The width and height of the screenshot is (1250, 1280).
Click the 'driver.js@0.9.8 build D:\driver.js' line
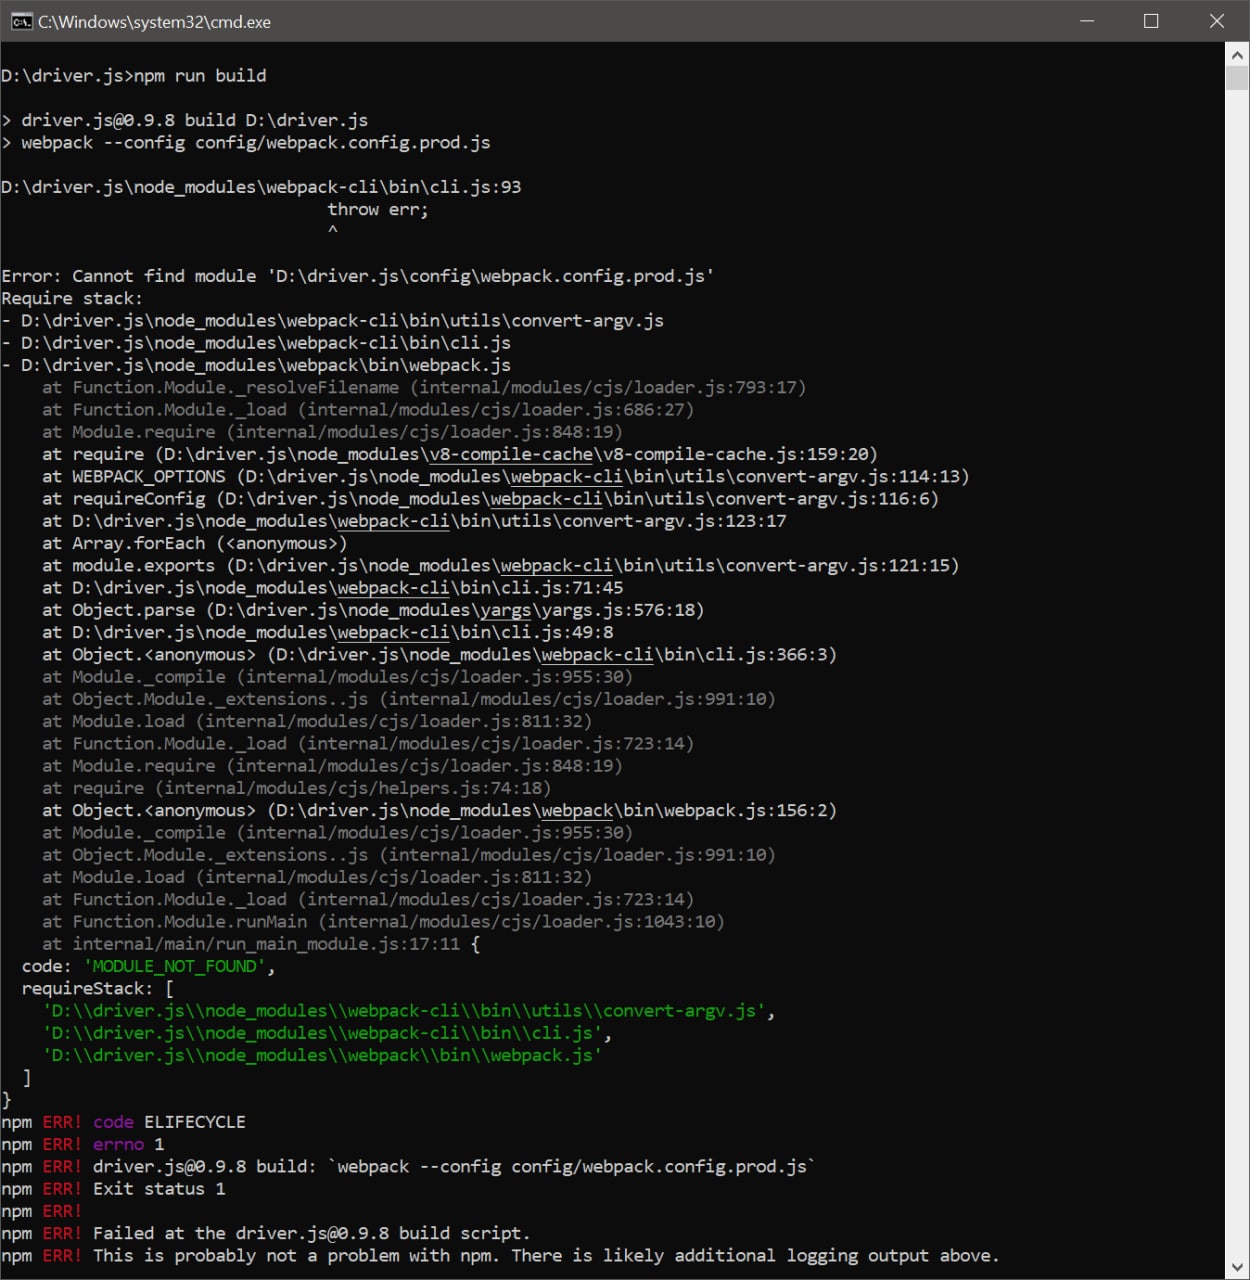point(185,120)
